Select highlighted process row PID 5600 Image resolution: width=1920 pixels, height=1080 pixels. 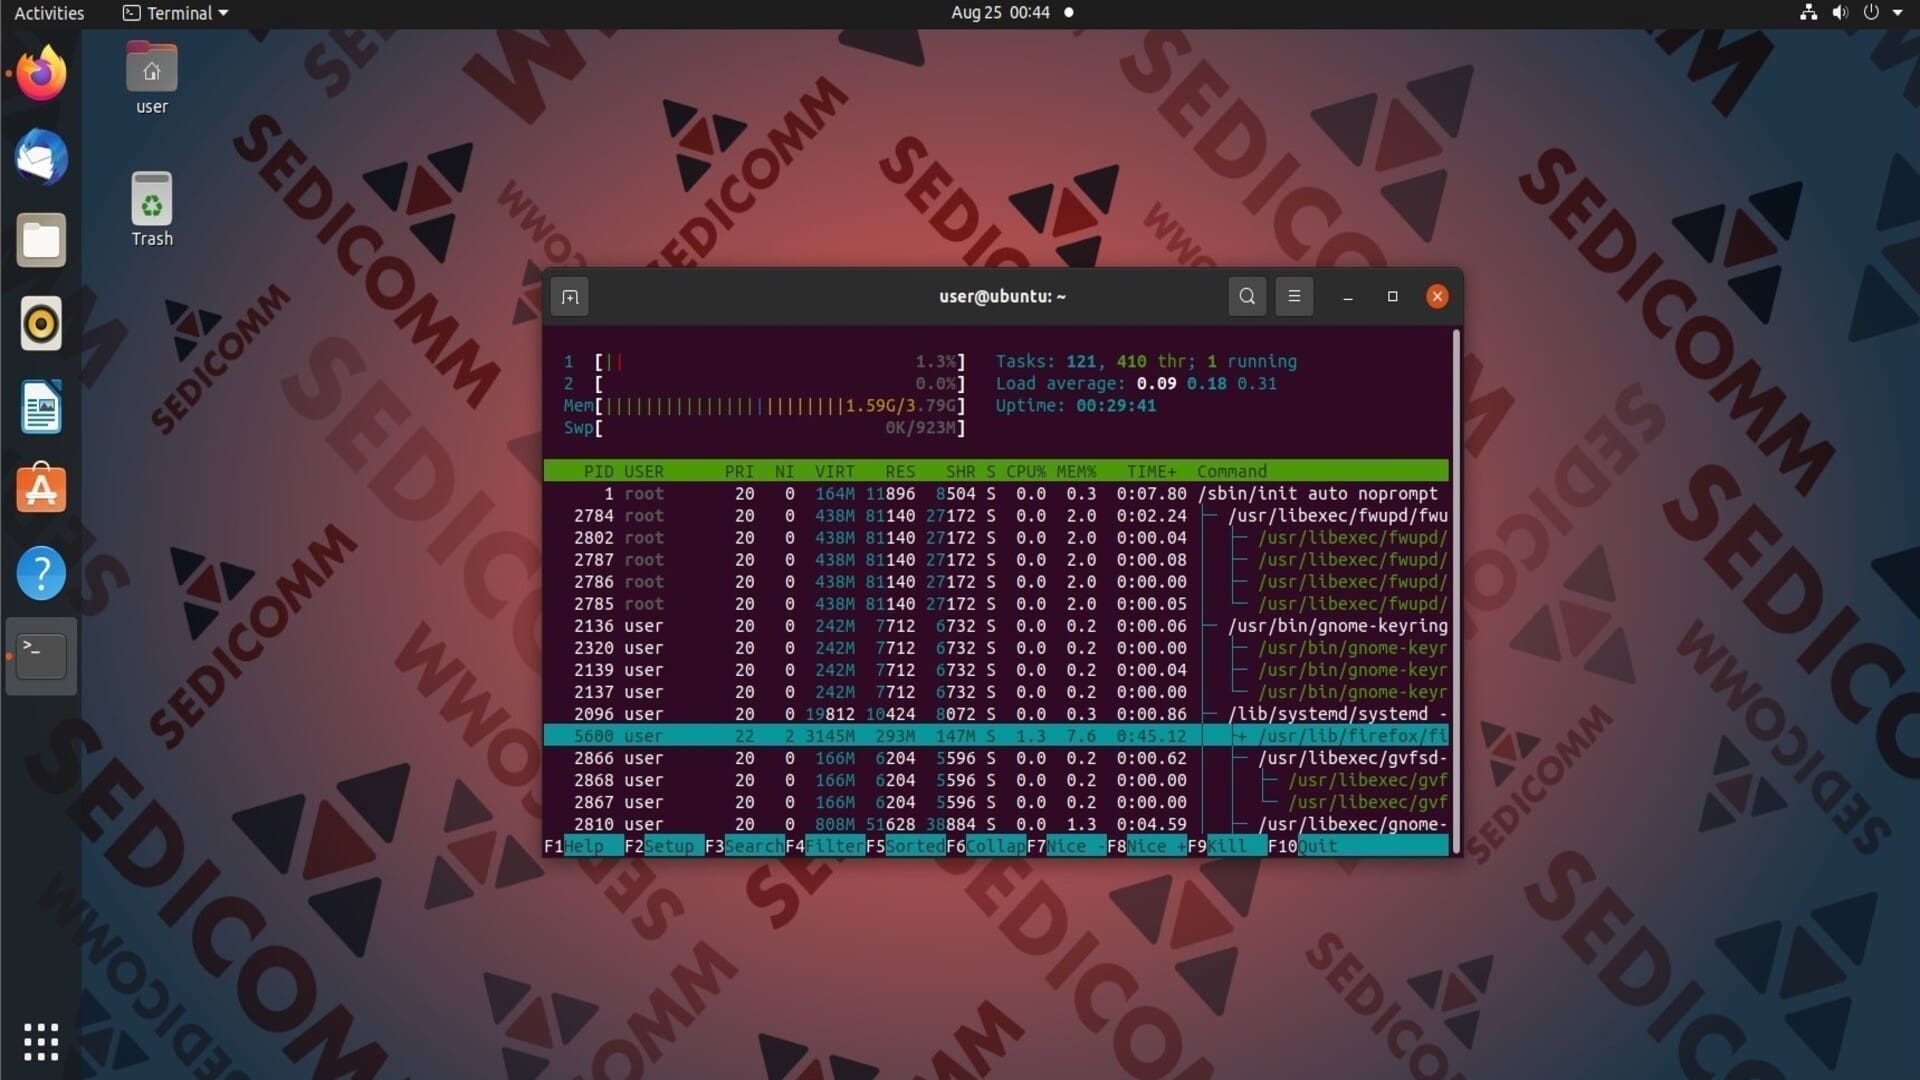[996, 736]
